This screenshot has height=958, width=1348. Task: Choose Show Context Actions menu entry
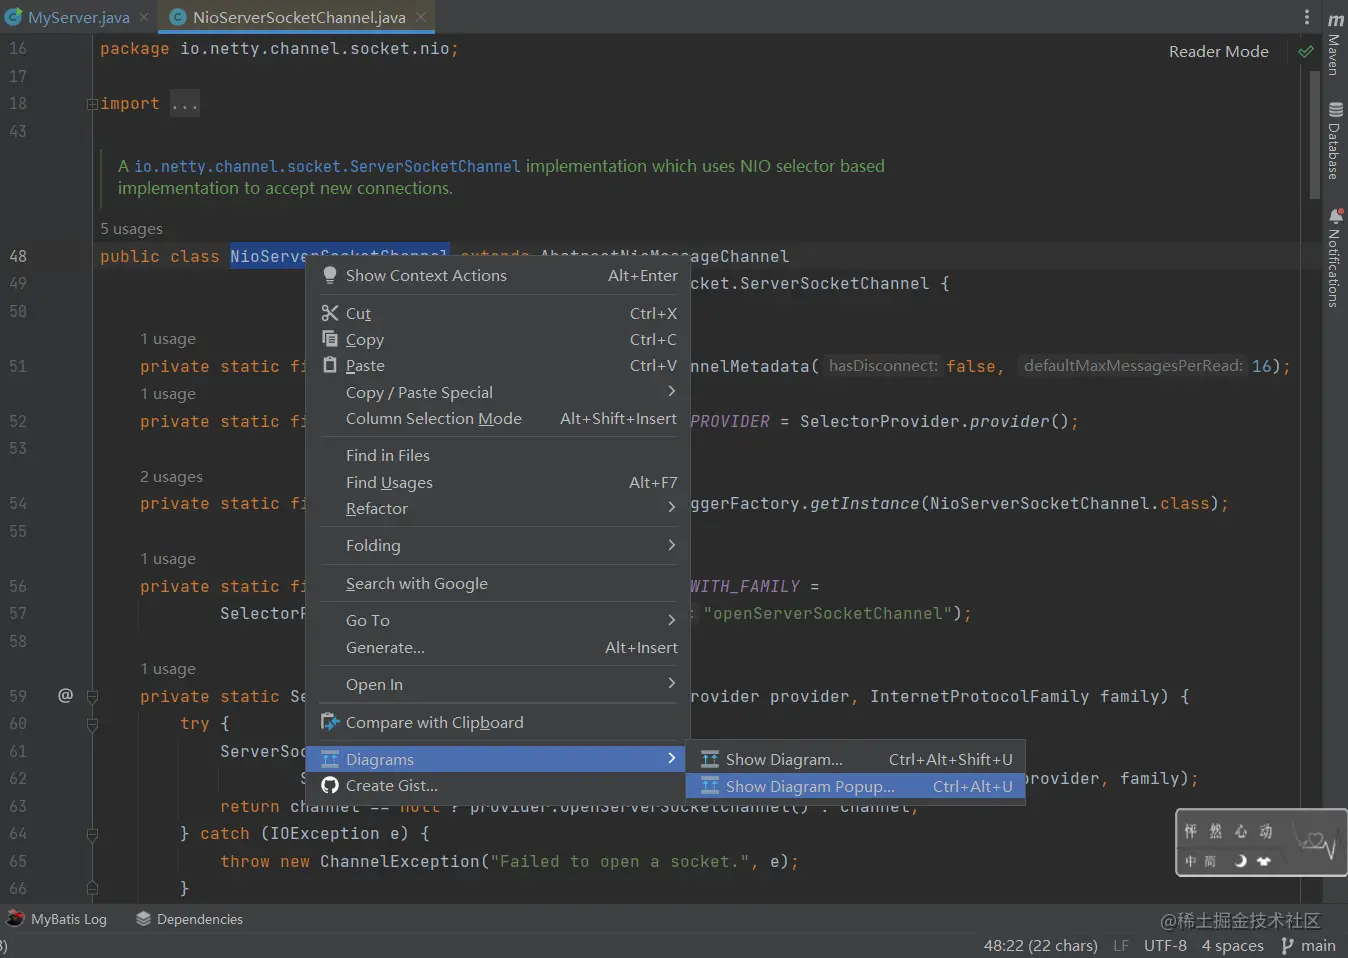point(498,275)
